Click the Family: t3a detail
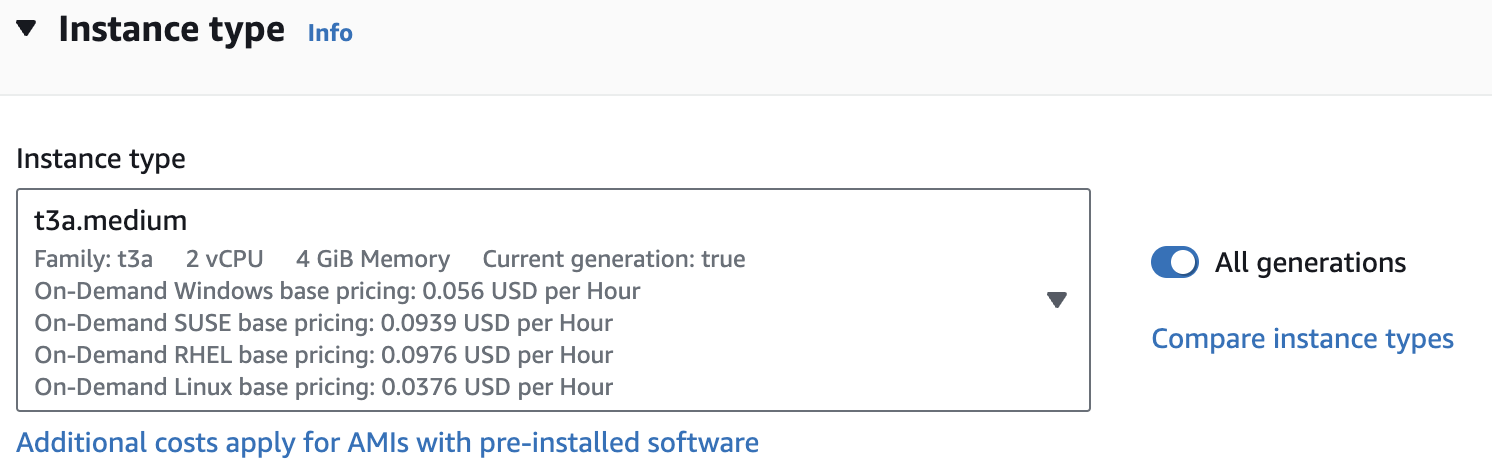The height and width of the screenshot is (462, 1492). [94, 260]
